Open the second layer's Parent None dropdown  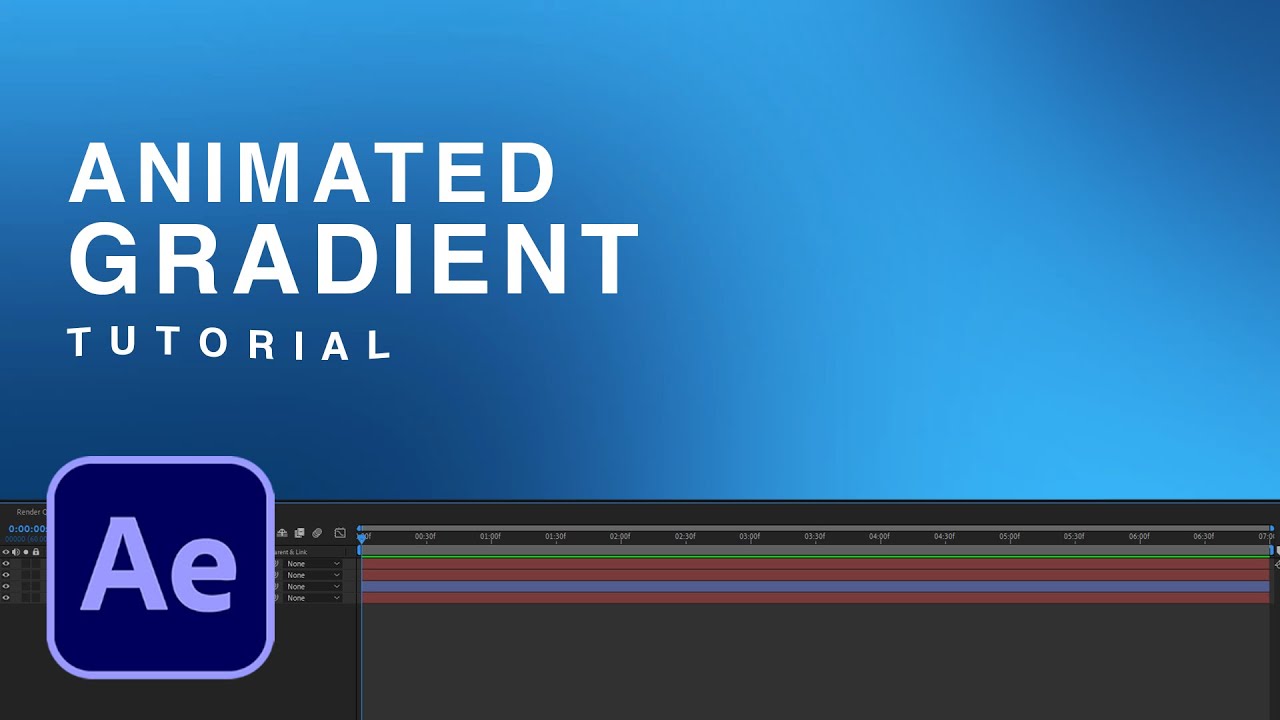click(313, 575)
